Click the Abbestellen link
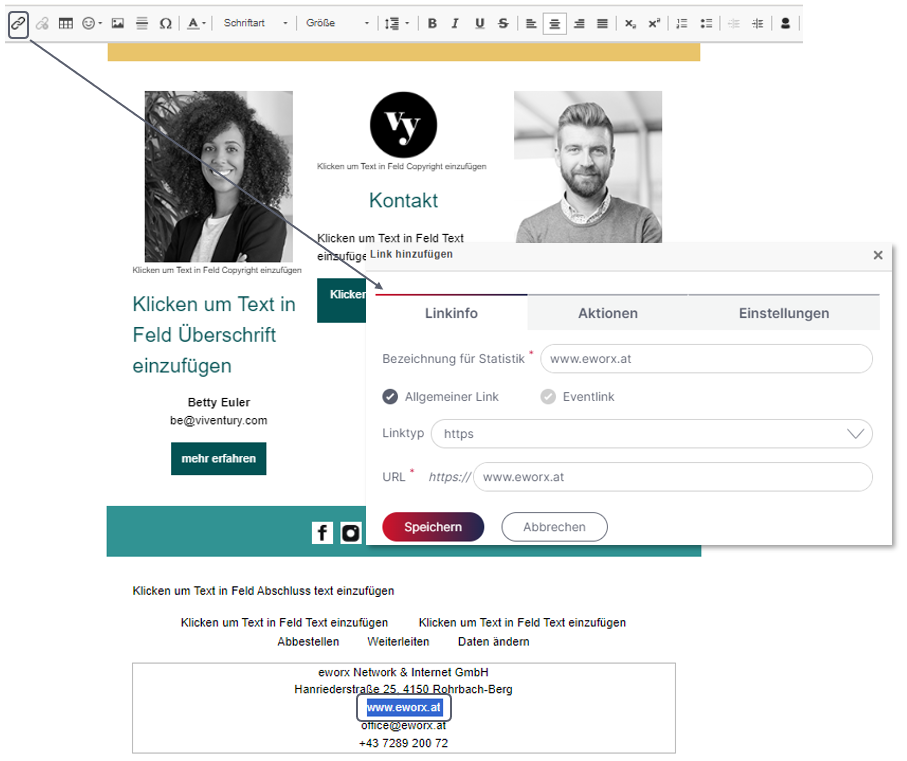The height and width of the screenshot is (761, 907). [308, 641]
